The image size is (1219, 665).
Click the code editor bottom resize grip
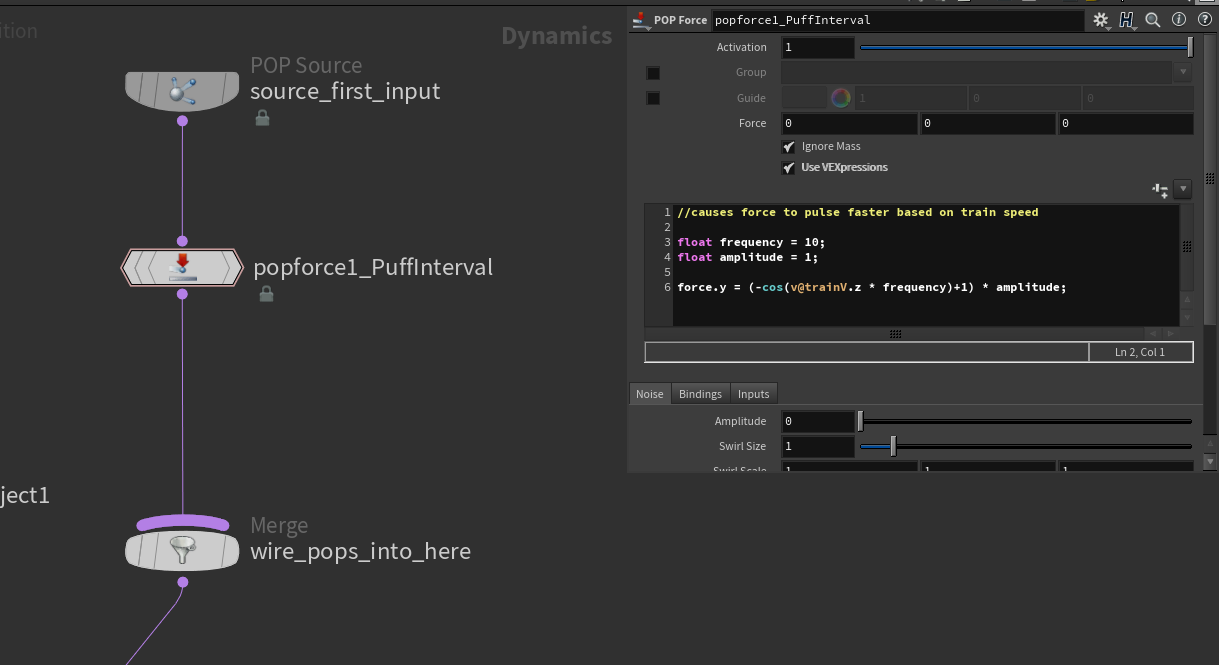(896, 334)
